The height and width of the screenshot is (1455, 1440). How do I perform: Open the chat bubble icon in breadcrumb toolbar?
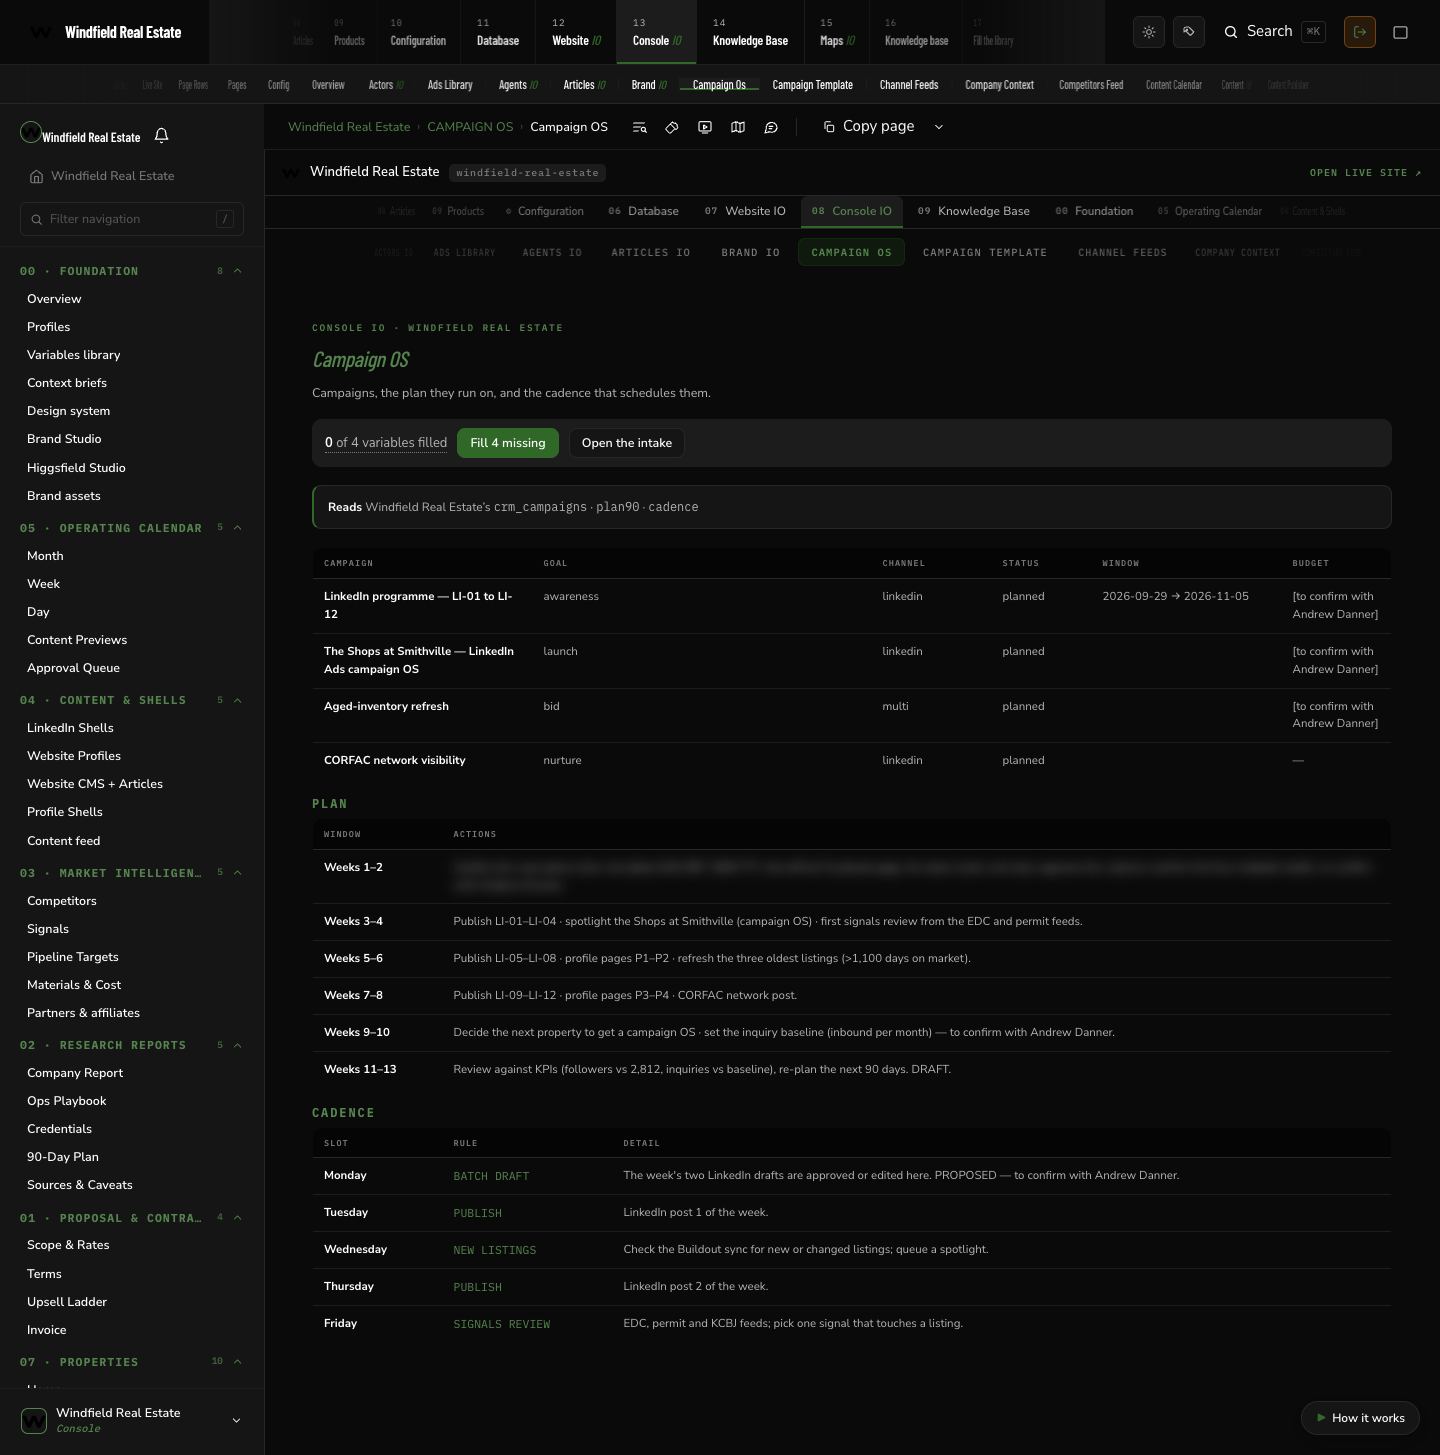point(771,127)
